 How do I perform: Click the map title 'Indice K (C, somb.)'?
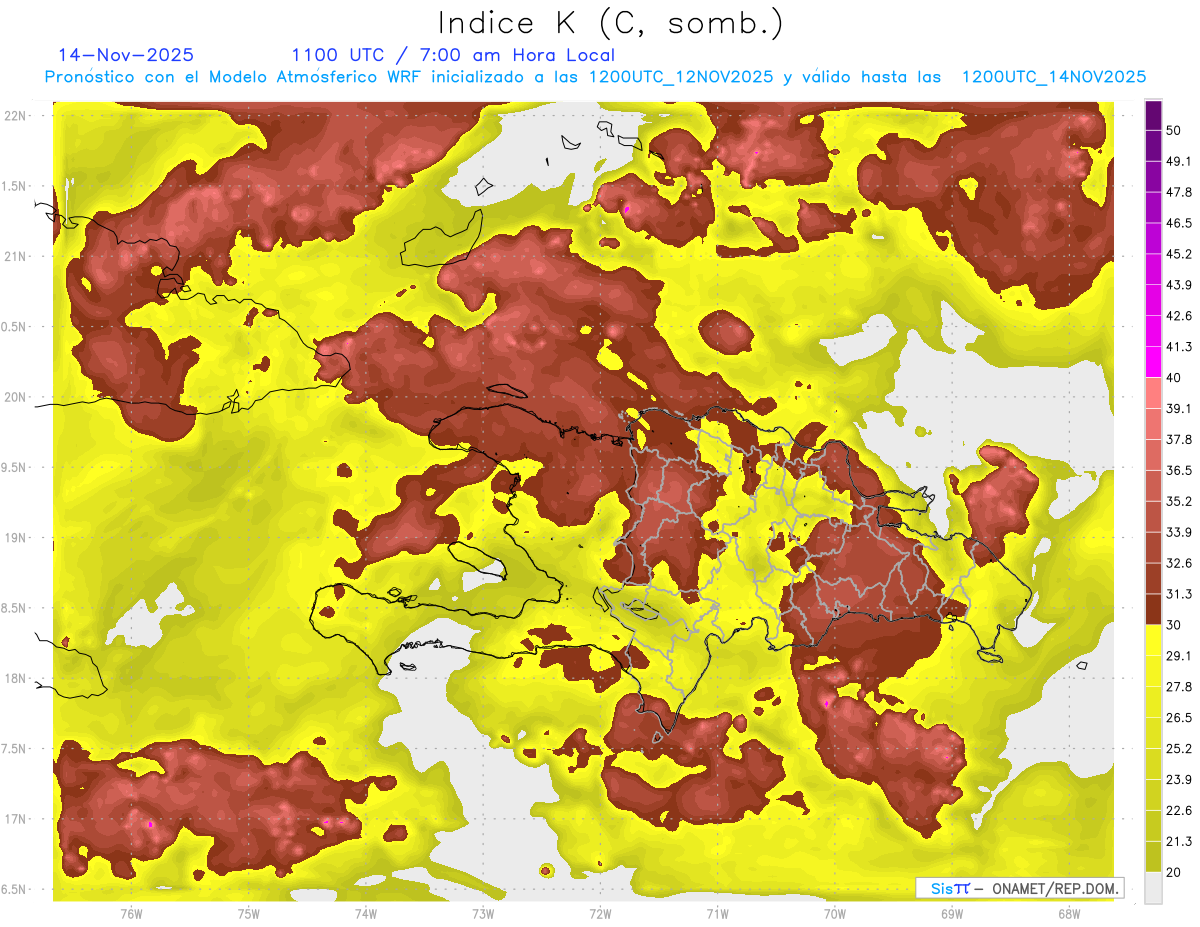point(610,23)
